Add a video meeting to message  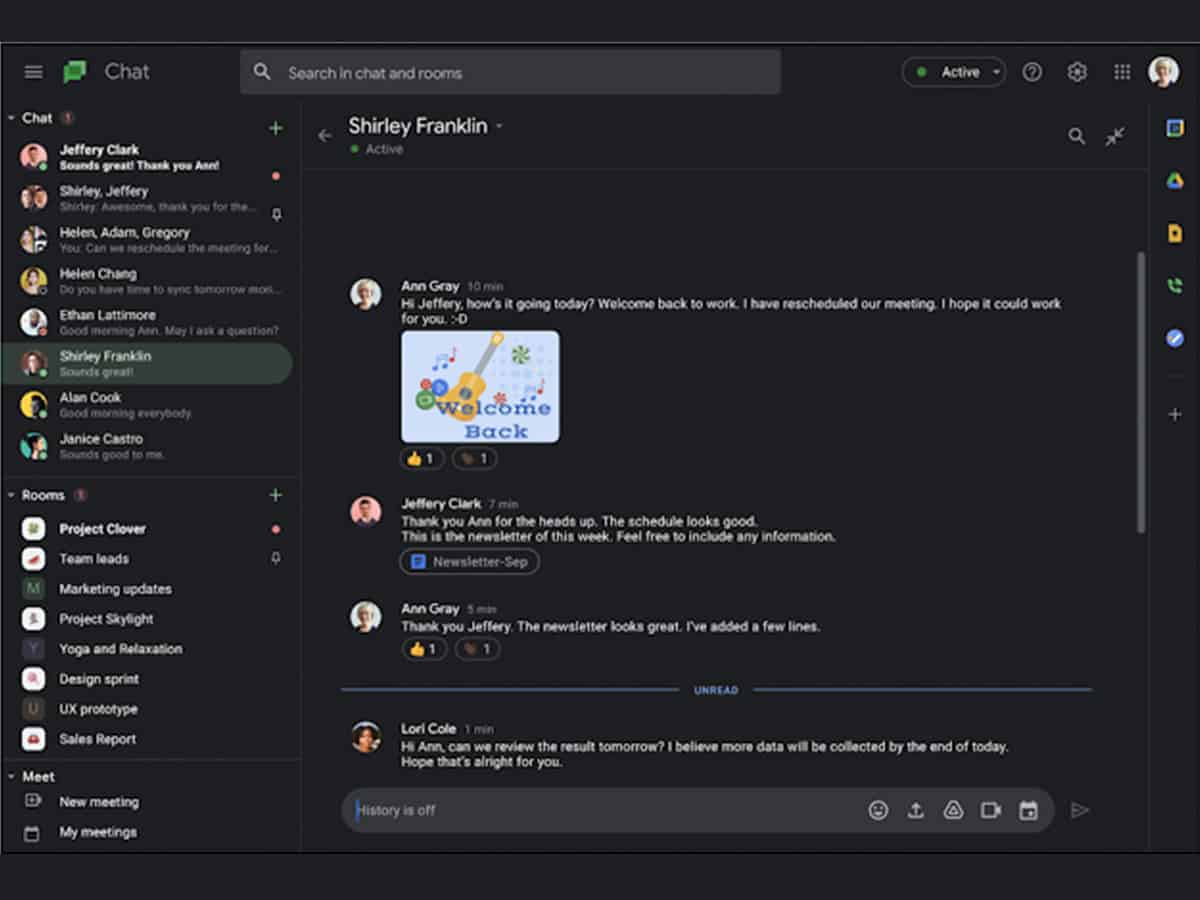click(991, 810)
